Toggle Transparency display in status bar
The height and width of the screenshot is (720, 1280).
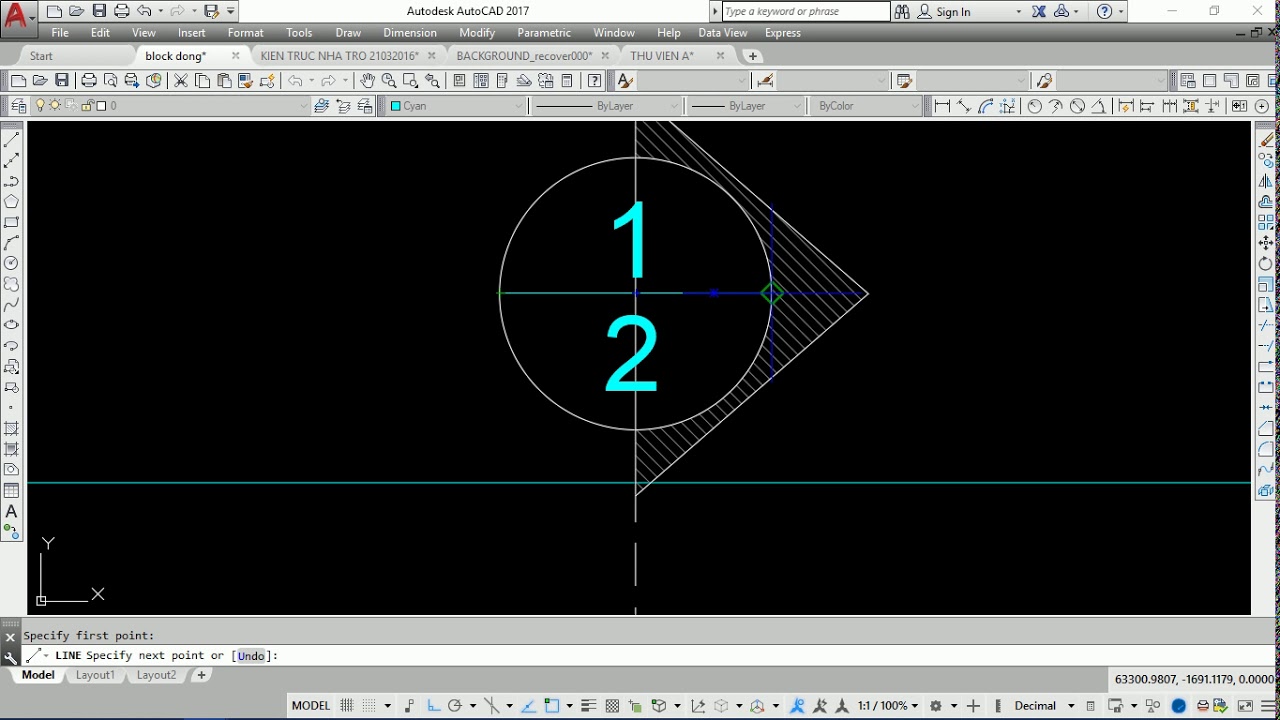[612, 706]
